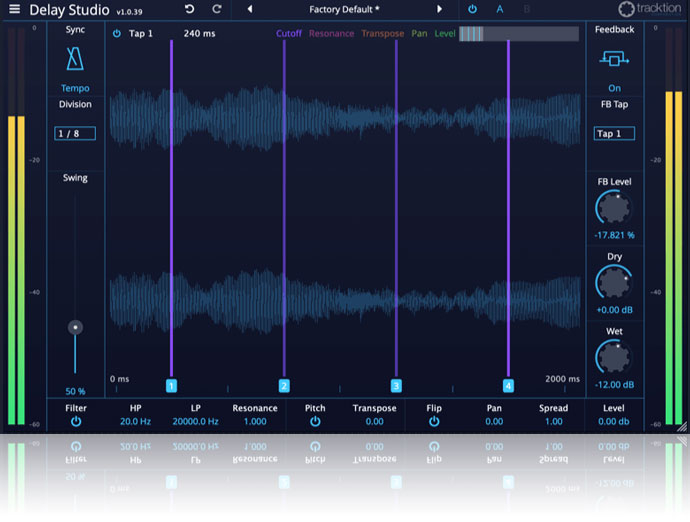This screenshot has height=522, width=690.
Task: Go to the next preset arrow
Action: click(438, 10)
